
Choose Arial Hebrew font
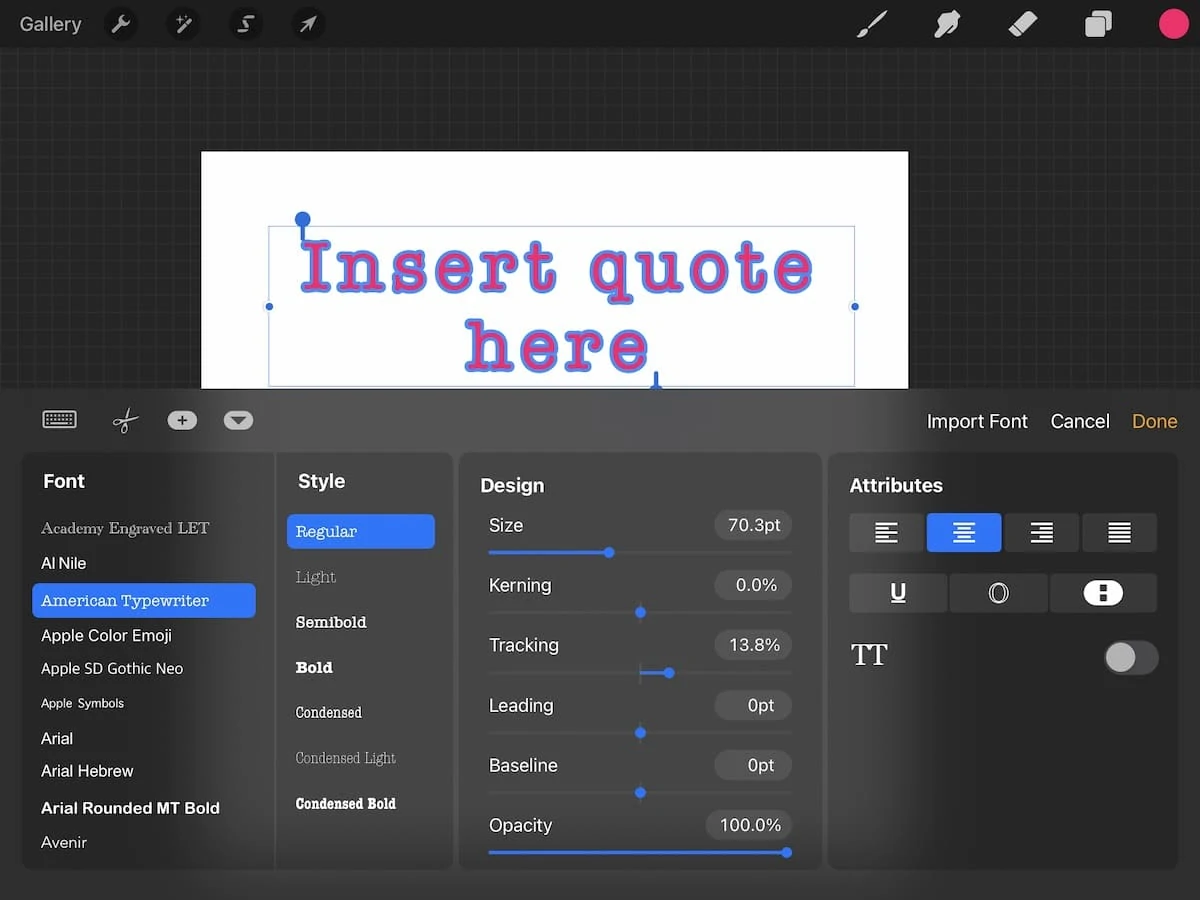pyautogui.click(x=87, y=771)
